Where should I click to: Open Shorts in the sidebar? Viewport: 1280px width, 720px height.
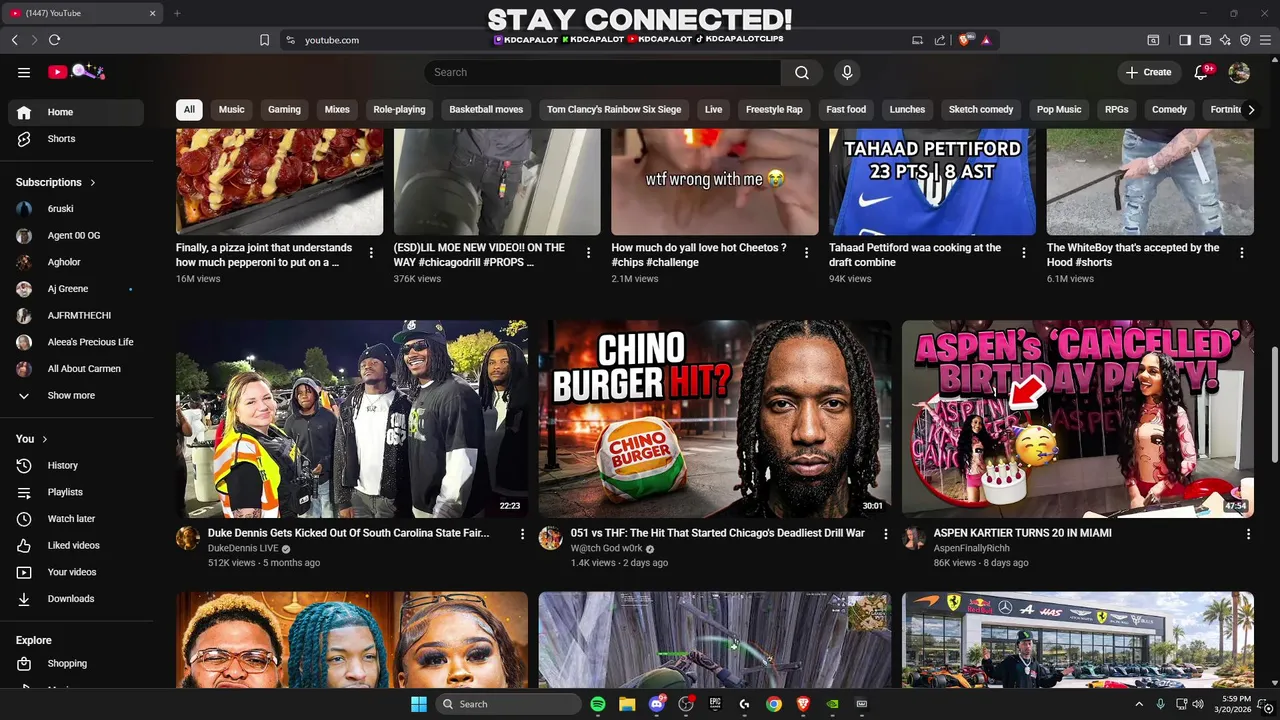pos(76,139)
